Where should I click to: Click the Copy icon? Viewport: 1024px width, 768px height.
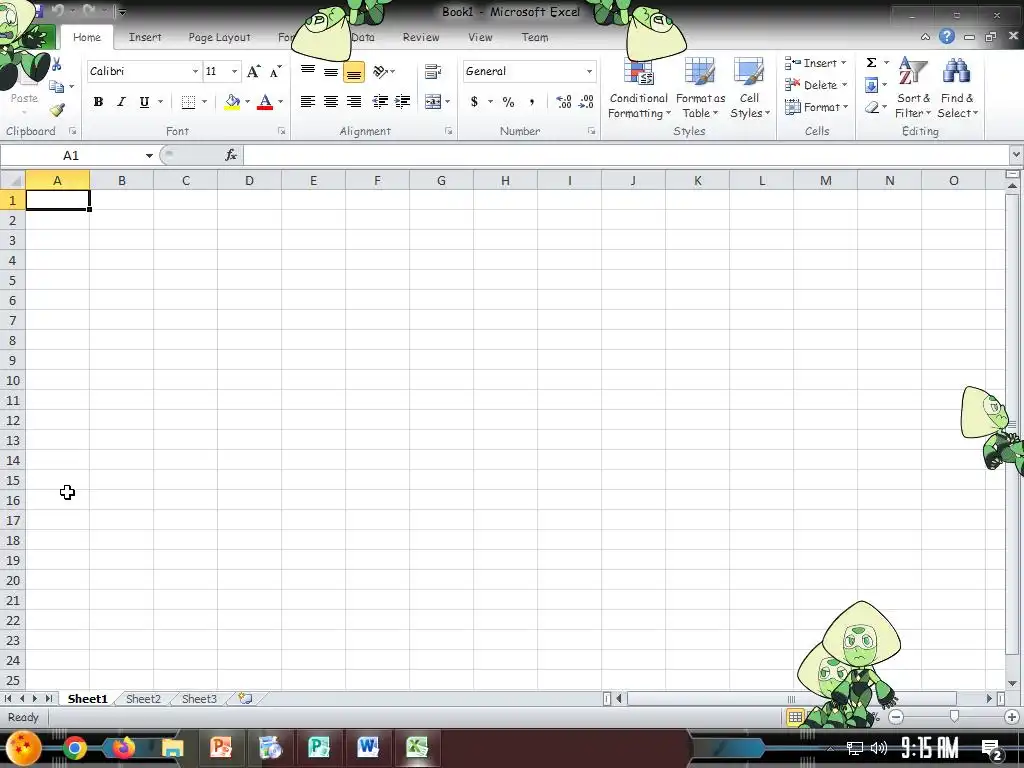(56, 86)
